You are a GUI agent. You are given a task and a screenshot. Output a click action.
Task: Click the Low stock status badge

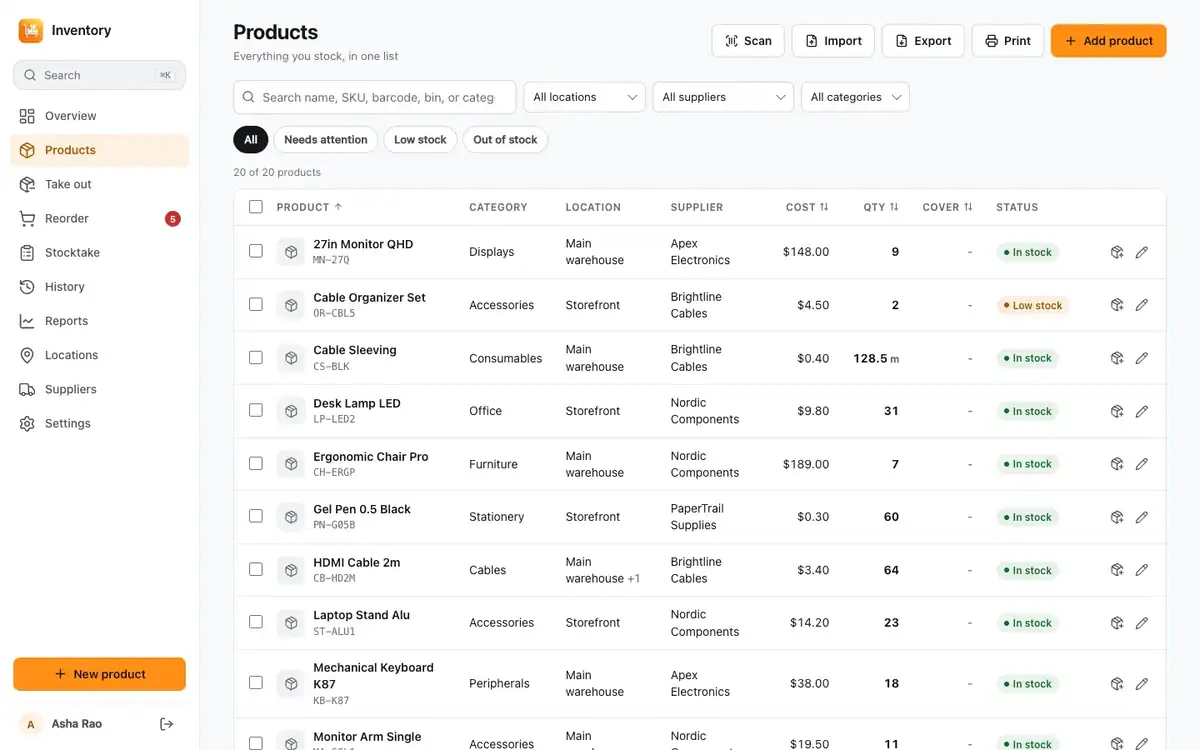pos(1032,305)
